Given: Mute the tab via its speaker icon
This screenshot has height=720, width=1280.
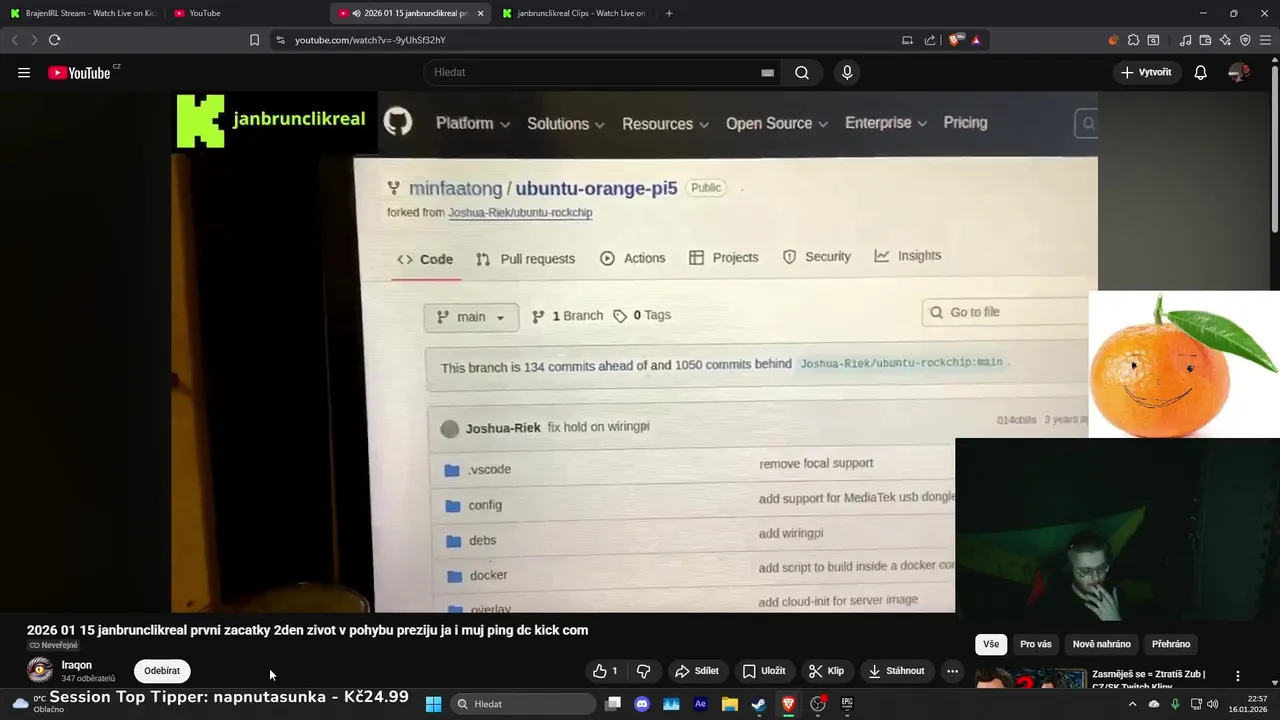Looking at the screenshot, I should (x=357, y=13).
